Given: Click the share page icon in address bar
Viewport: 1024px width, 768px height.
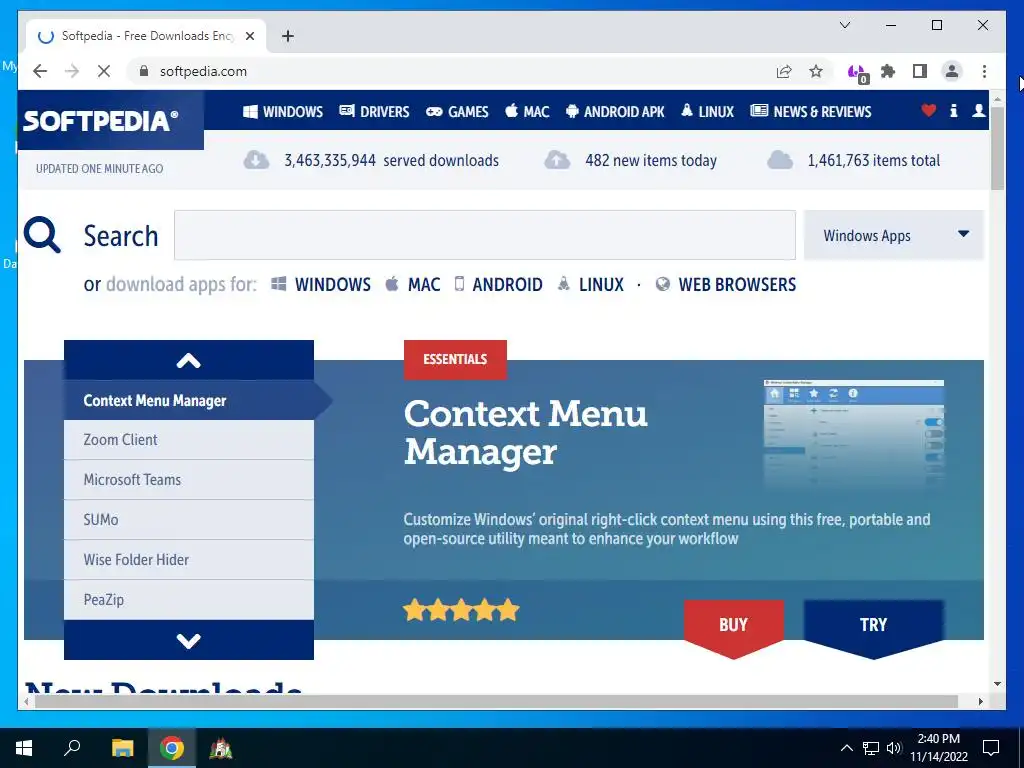Looking at the screenshot, I should (784, 71).
